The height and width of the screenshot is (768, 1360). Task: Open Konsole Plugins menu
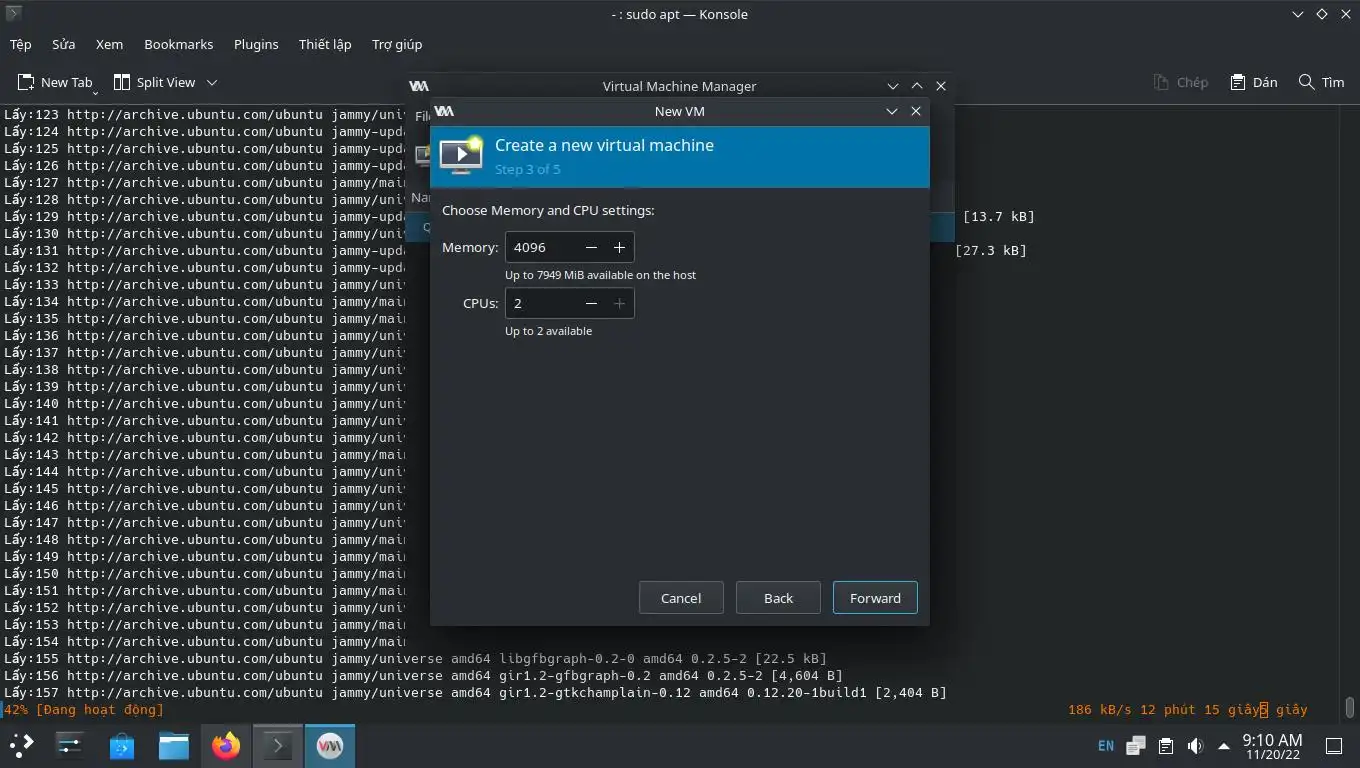[x=256, y=44]
